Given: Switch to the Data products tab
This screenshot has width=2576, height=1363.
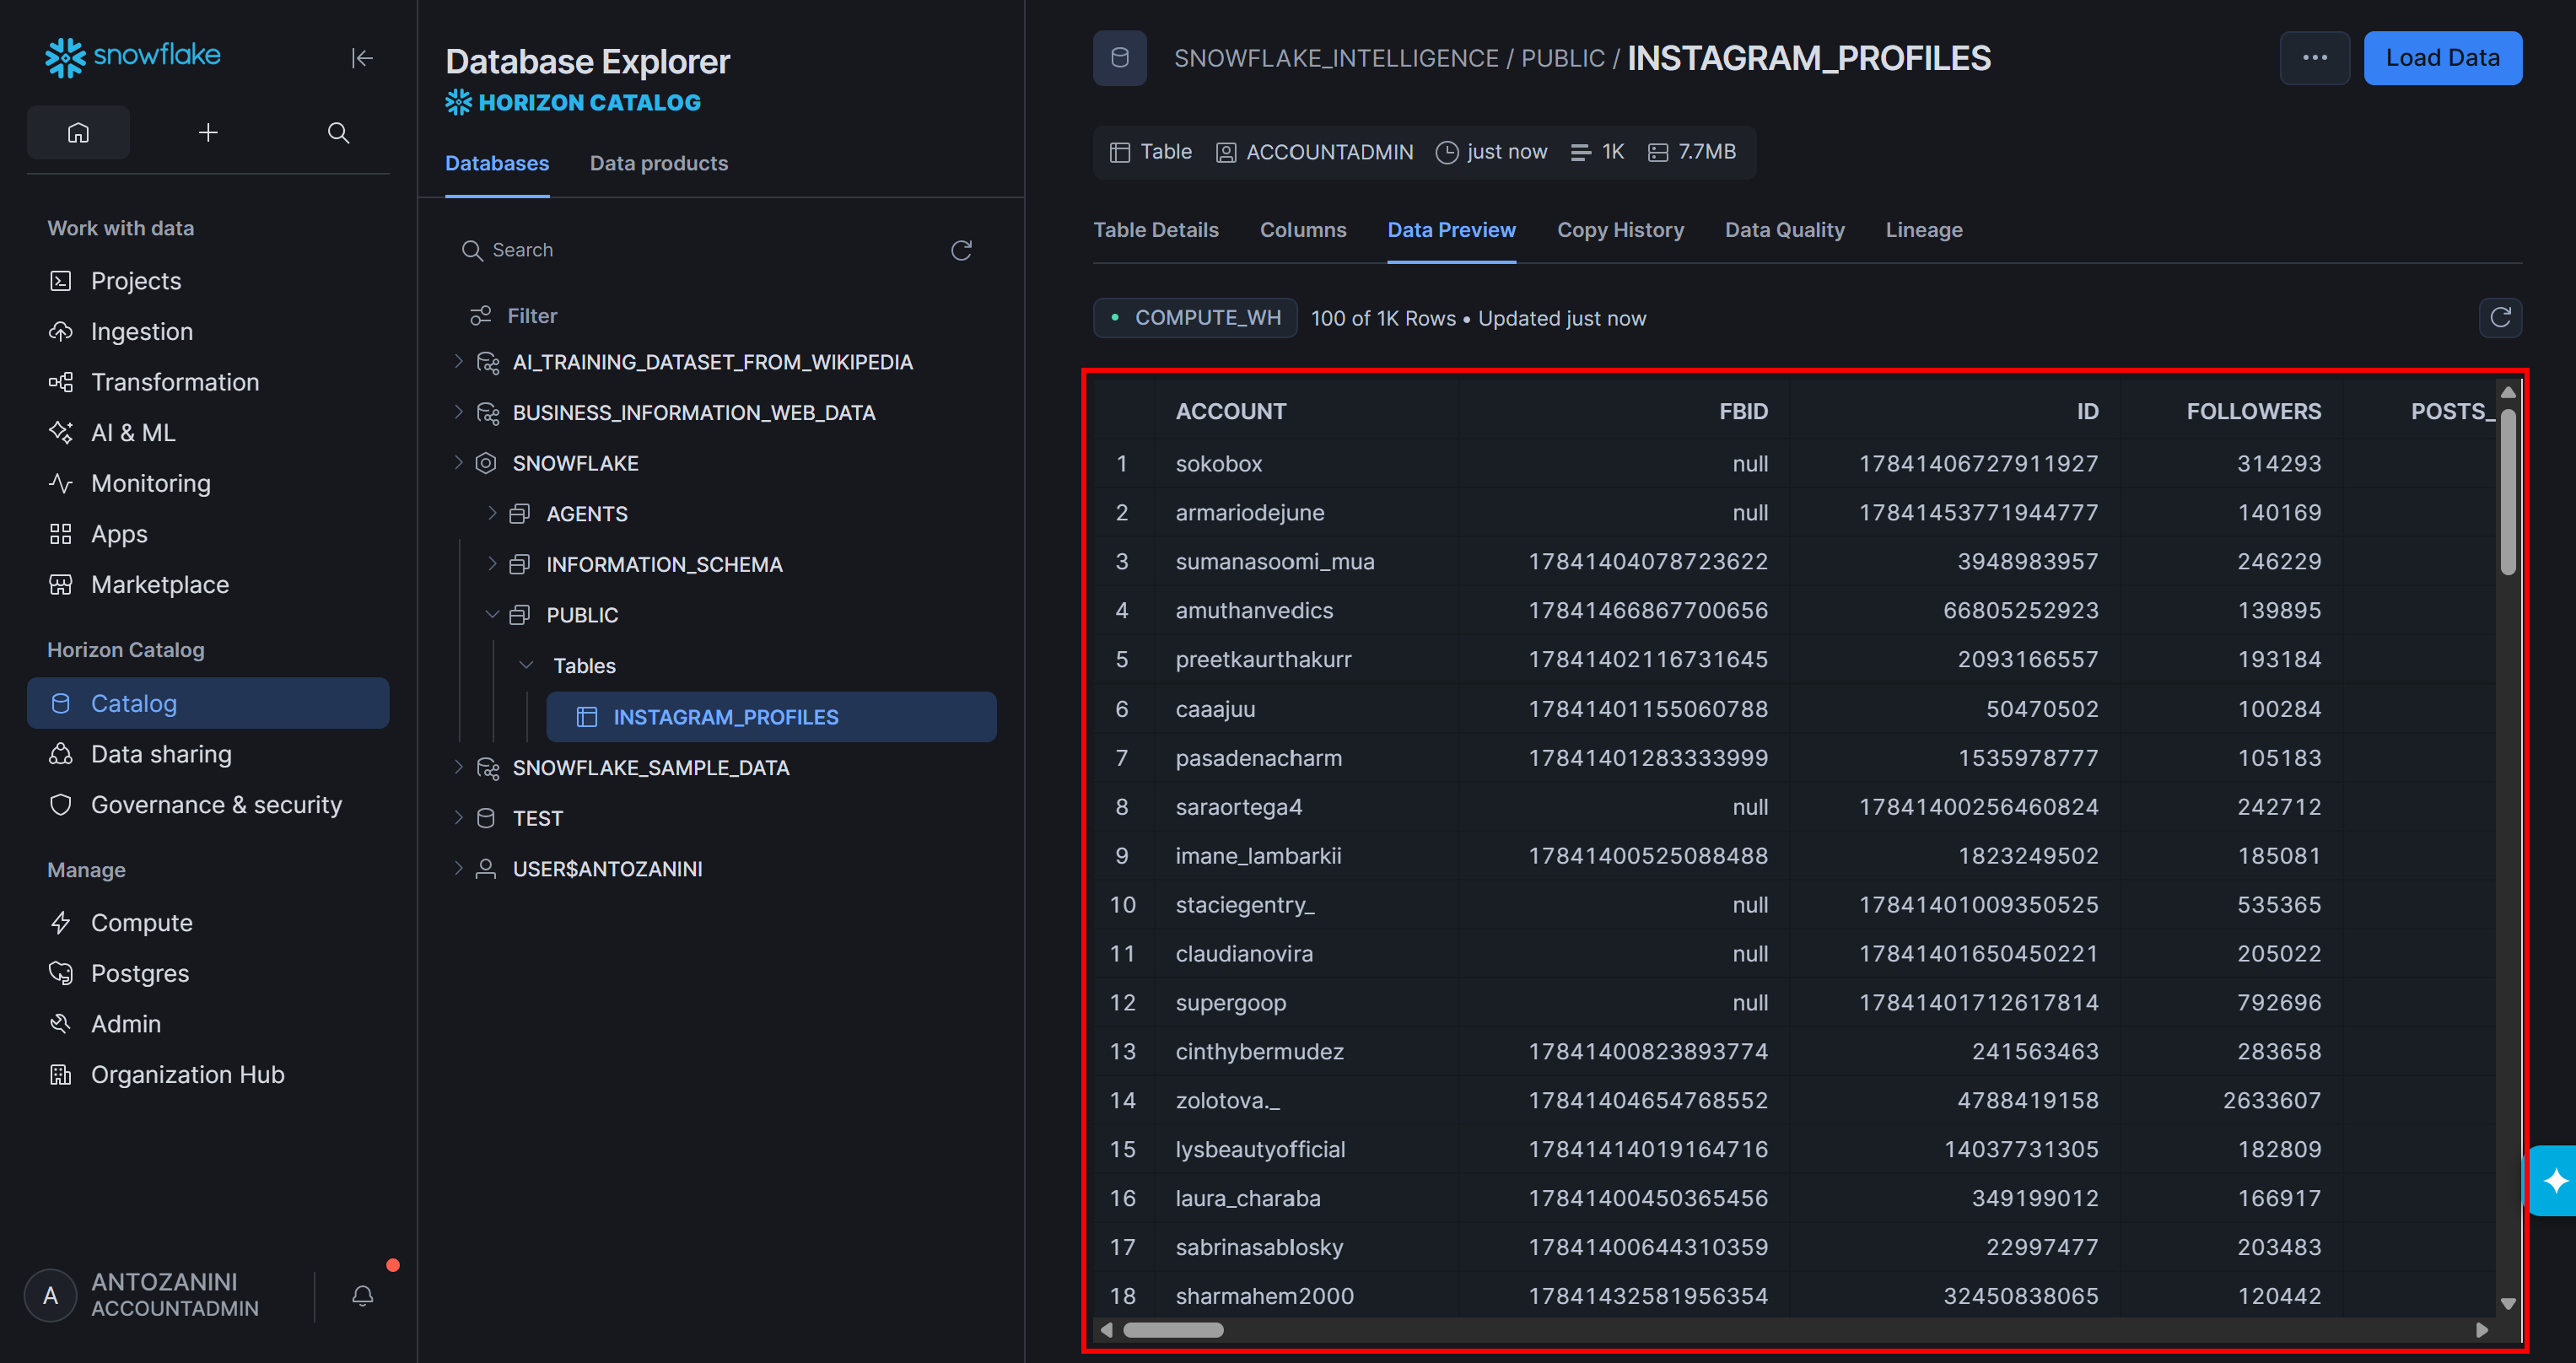Looking at the screenshot, I should coord(659,163).
